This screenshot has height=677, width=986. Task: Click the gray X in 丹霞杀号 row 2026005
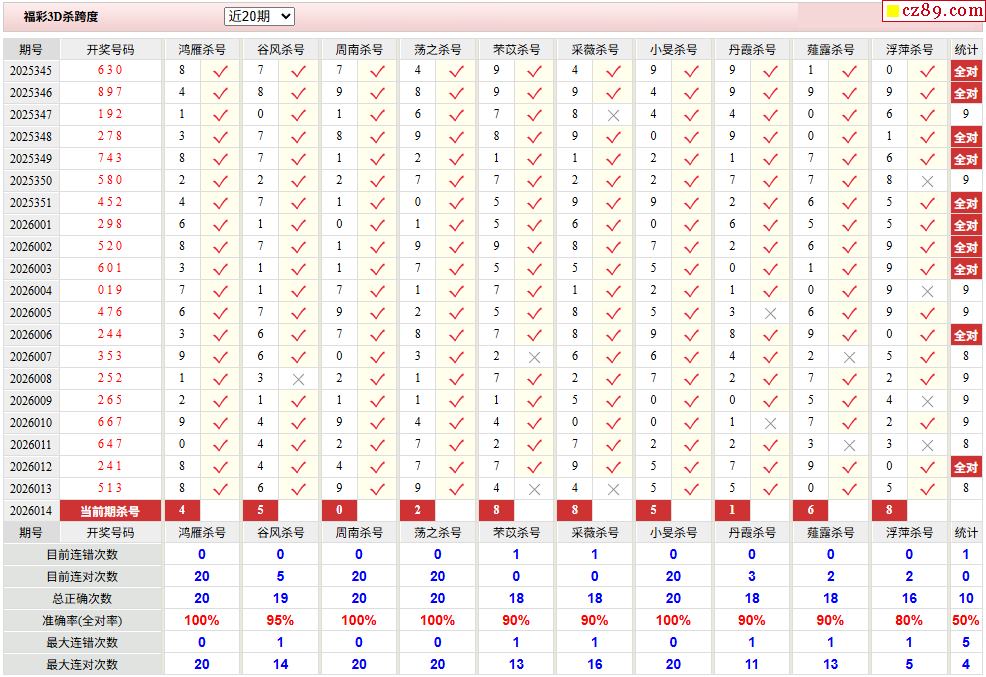770,313
